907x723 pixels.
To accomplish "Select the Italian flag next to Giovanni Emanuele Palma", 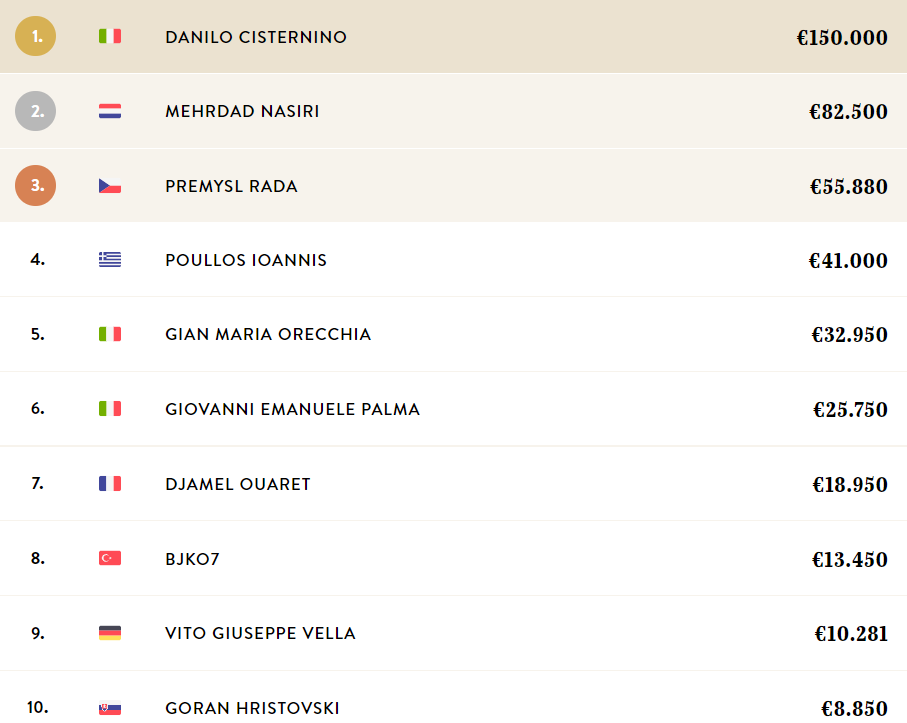I will [x=110, y=409].
